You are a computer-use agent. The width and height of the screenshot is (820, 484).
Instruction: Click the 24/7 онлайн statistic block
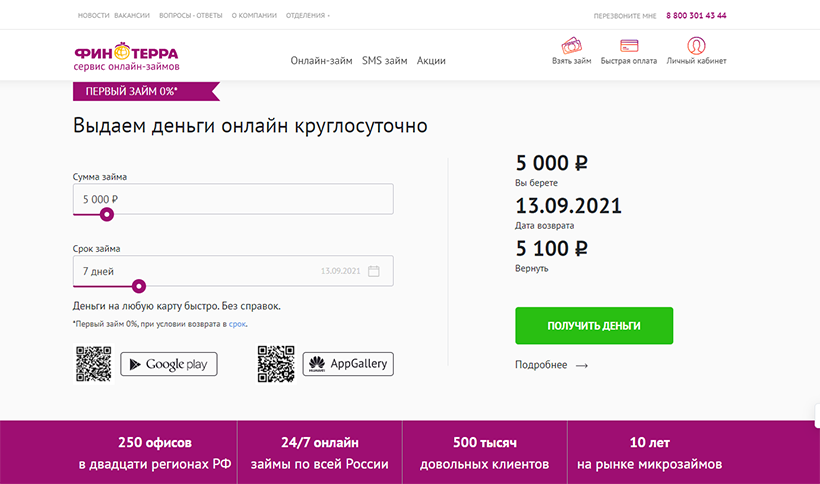320,453
